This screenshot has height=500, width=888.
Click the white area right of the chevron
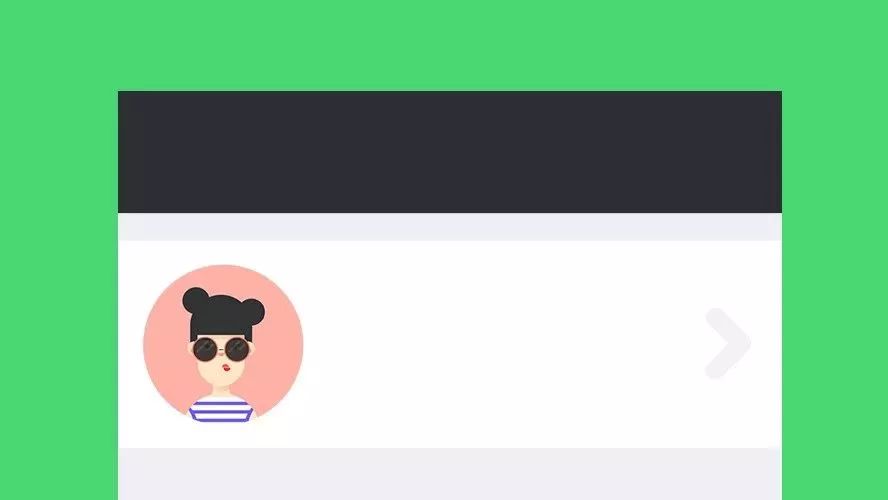[x=767, y=344]
